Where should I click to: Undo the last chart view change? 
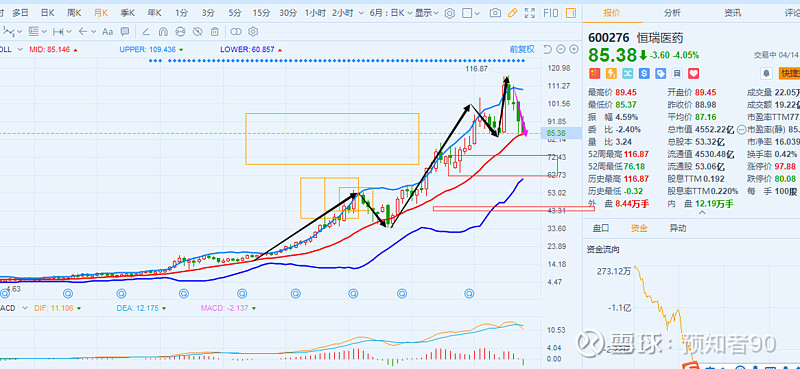(547, 49)
